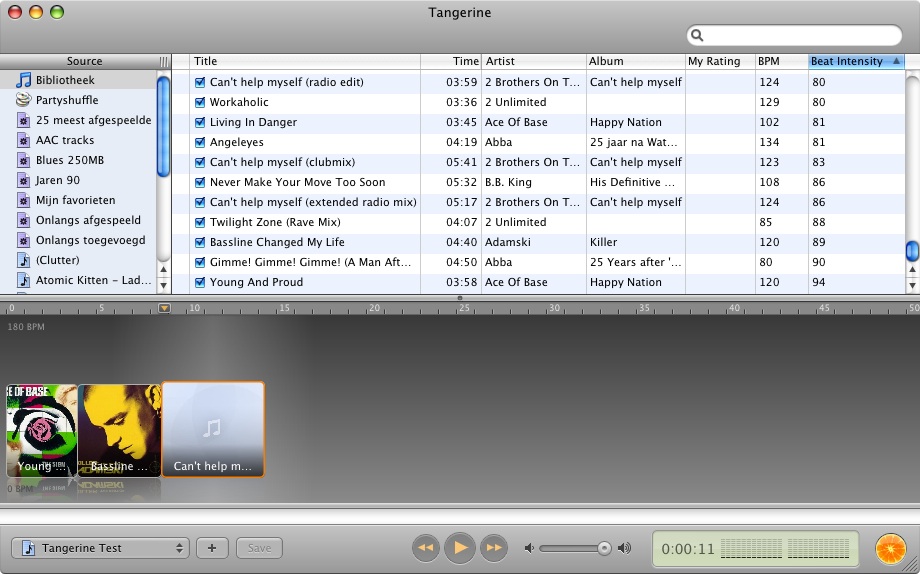Adjust the volume slider knob

pyautogui.click(x=604, y=548)
